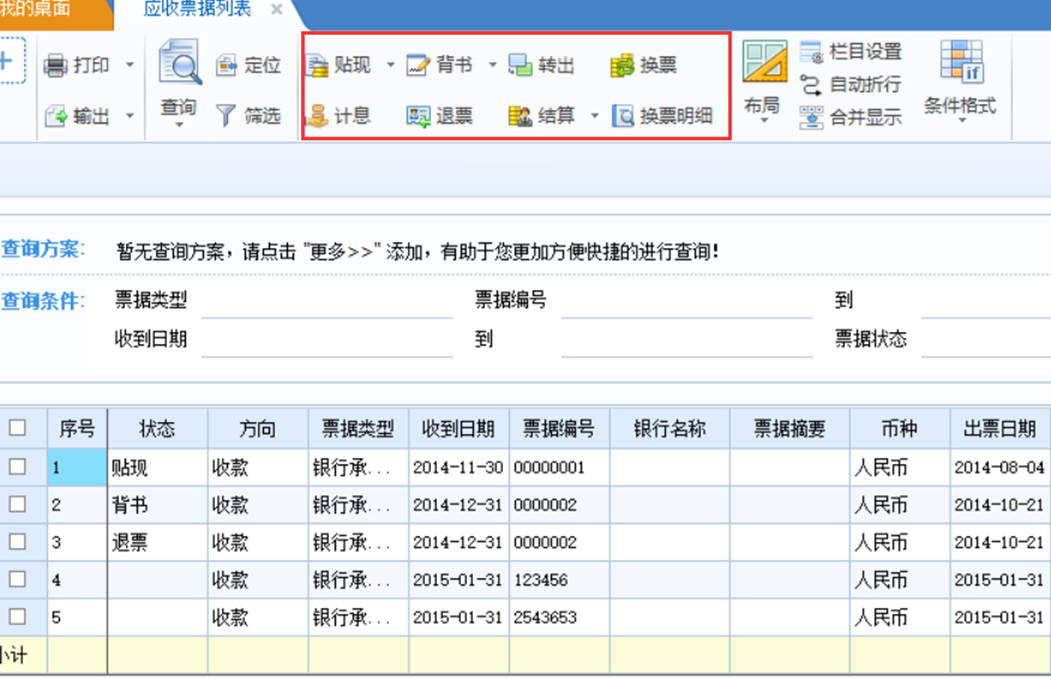Select bill number cell 2543653
1051x679 pixels.
point(559,617)
